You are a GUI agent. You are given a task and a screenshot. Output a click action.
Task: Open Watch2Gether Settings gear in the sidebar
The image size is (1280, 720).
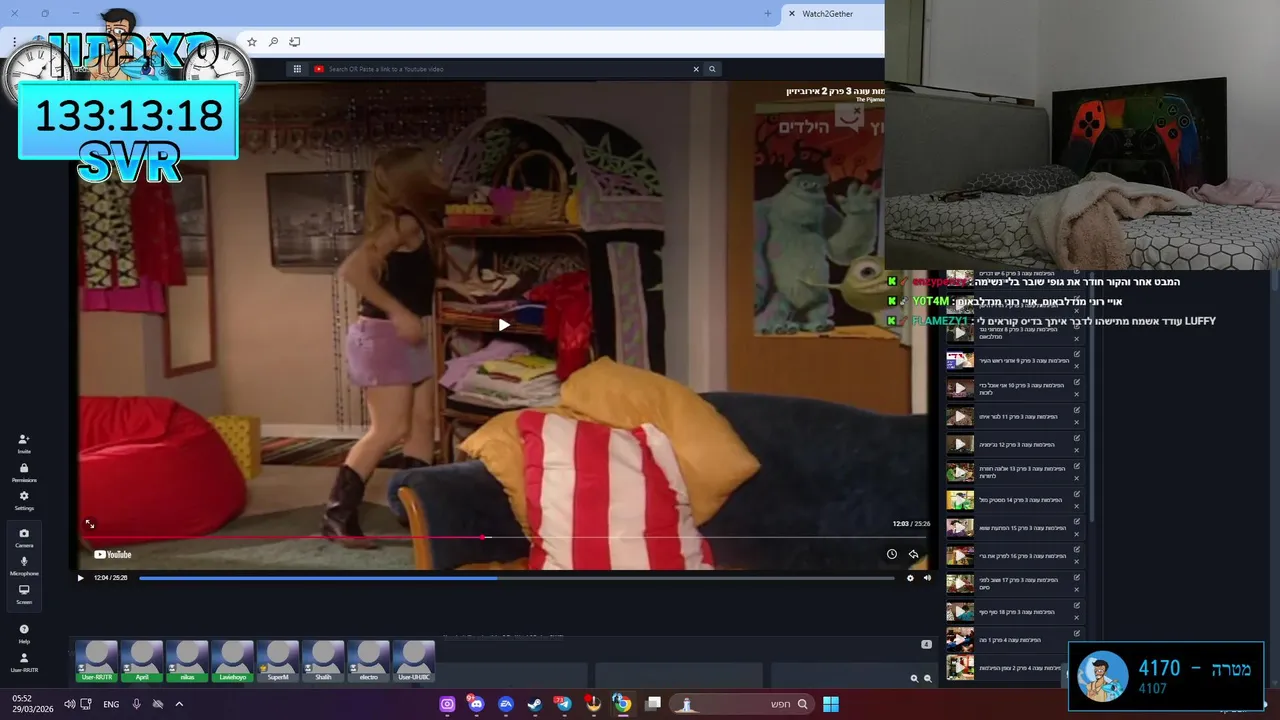pyautogui.click(x=24, y=500)
